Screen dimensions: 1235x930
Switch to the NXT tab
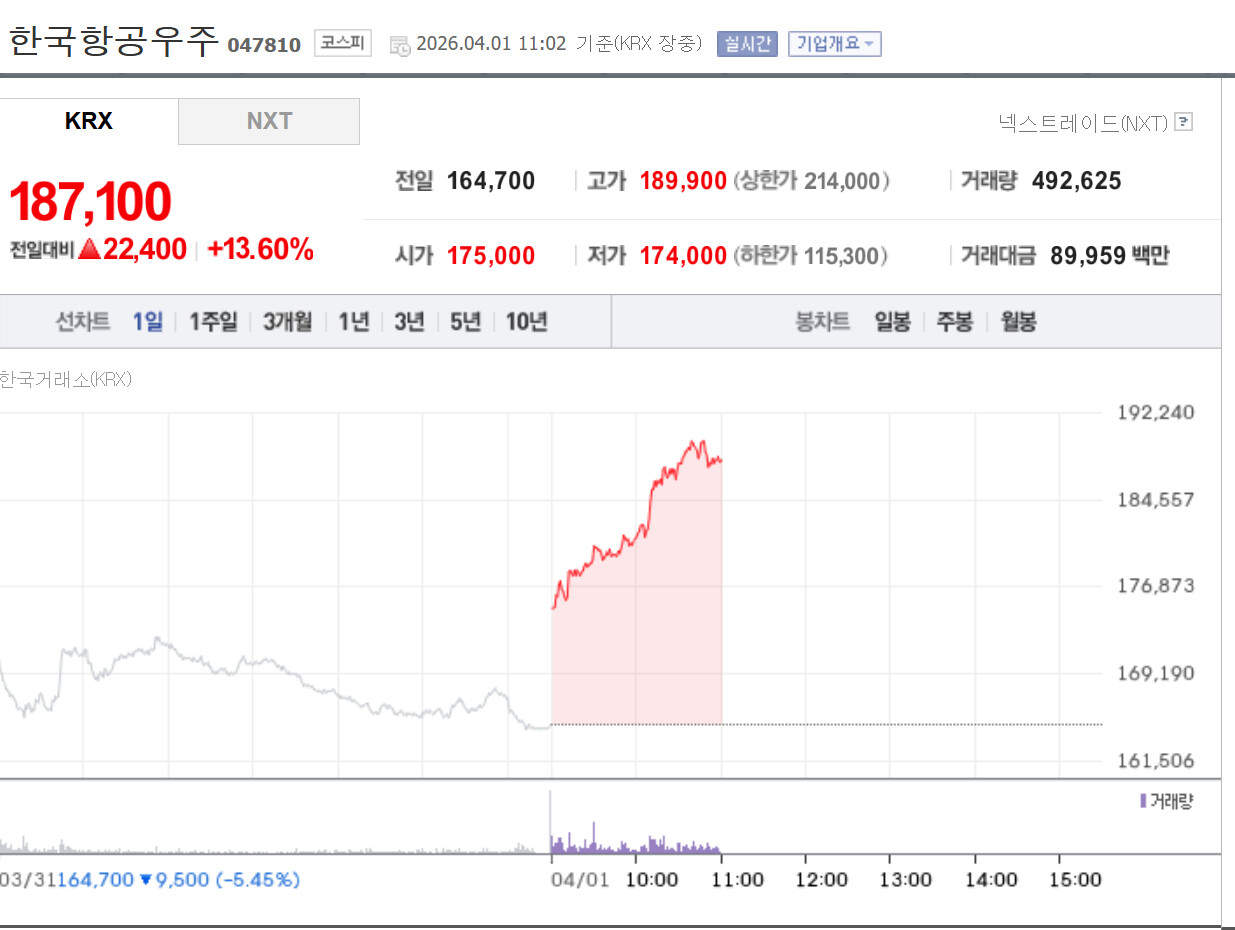269,121
